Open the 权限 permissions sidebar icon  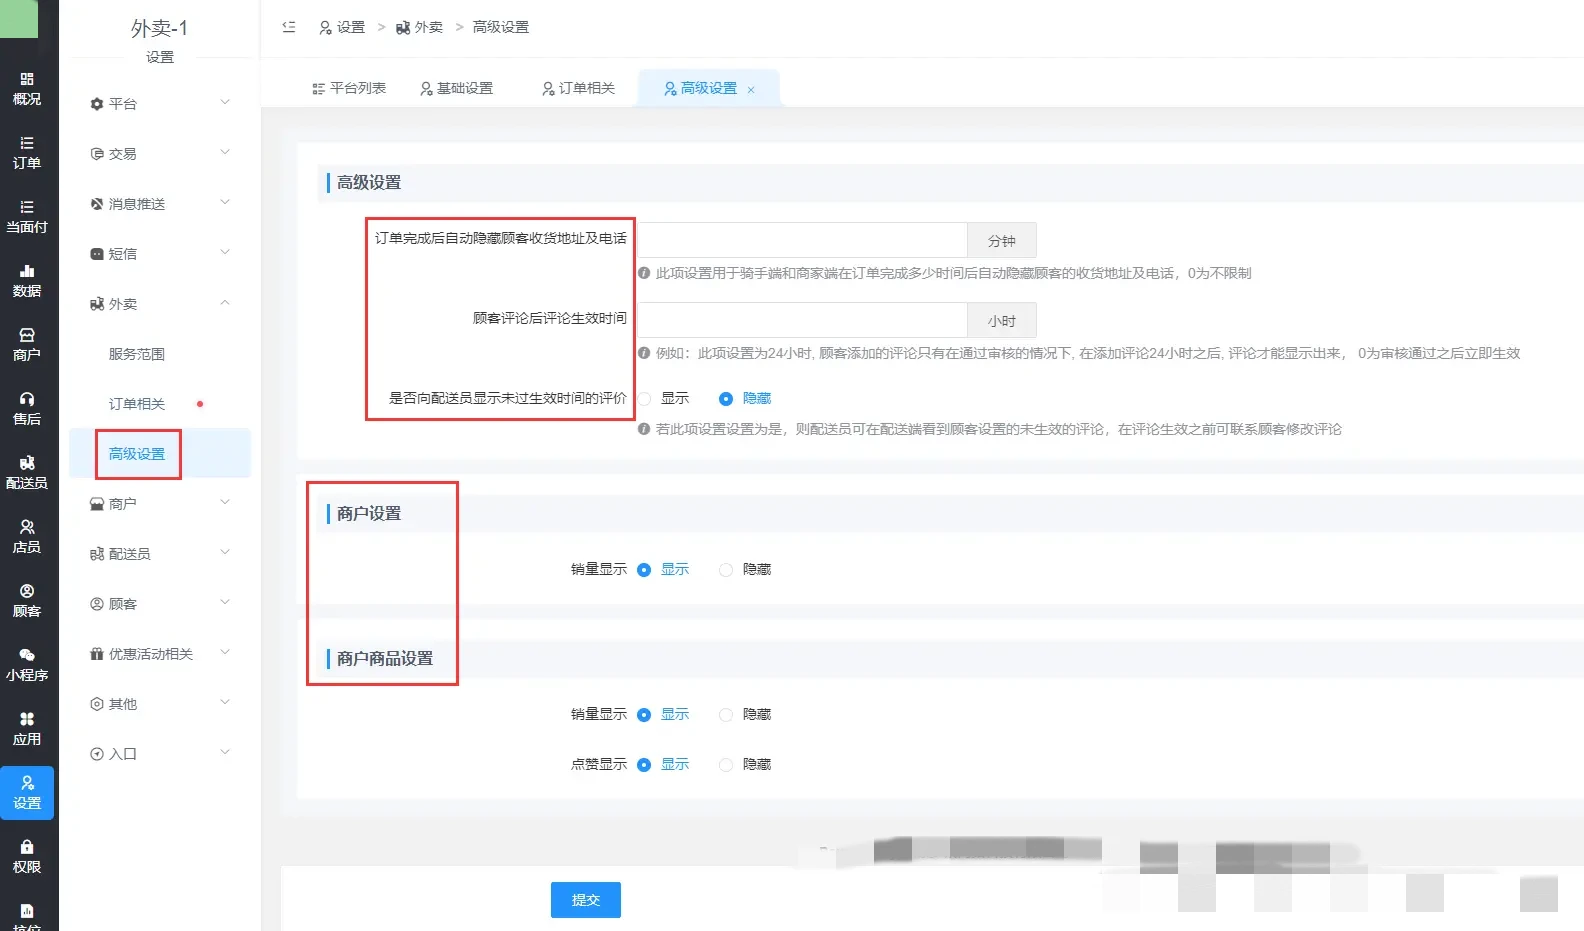[27, 856]
